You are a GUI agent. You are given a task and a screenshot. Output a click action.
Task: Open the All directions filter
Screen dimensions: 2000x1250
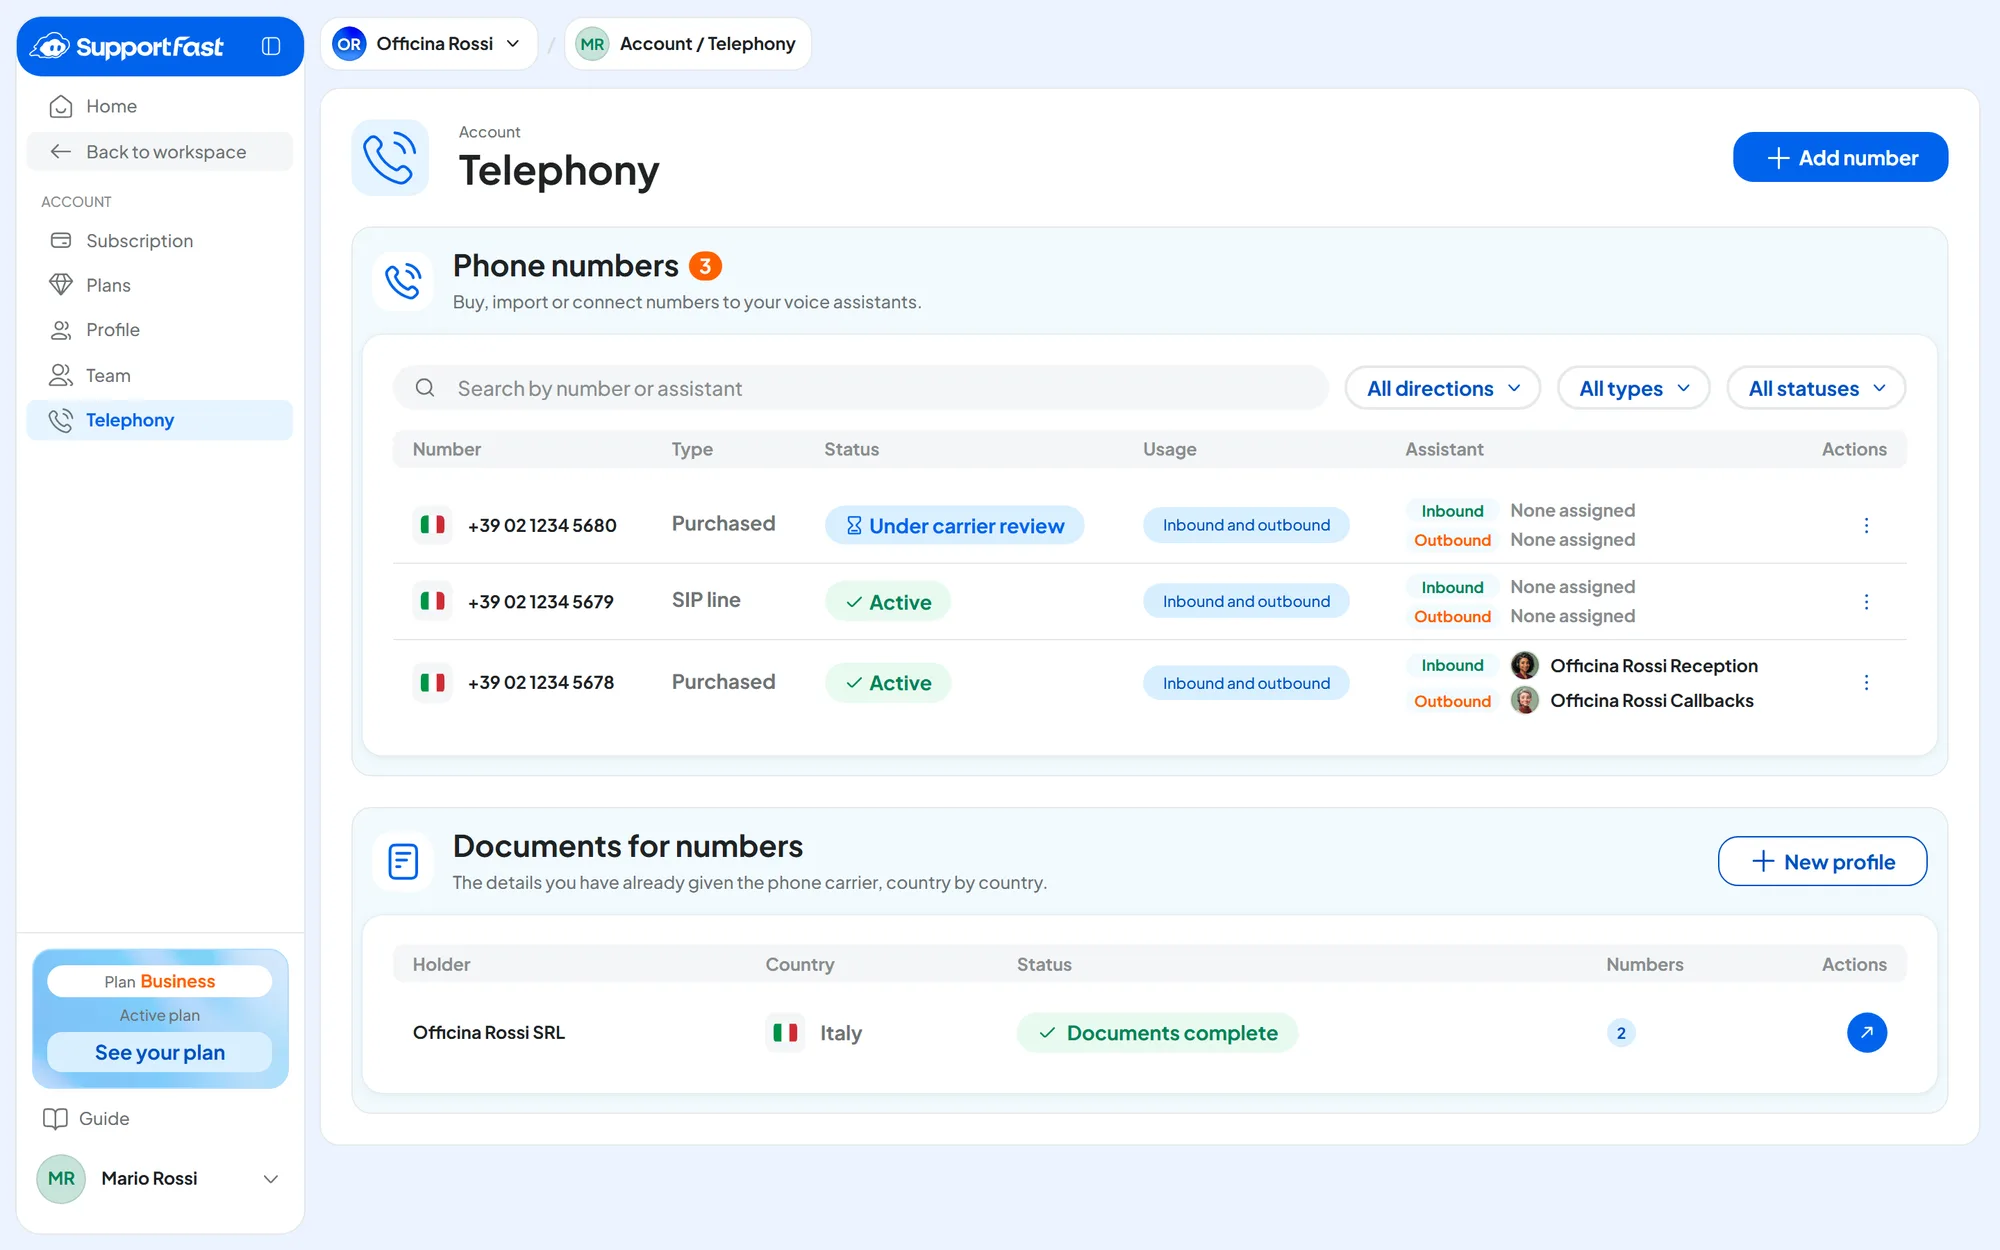pyautogui.click(x=1442, y=388)
